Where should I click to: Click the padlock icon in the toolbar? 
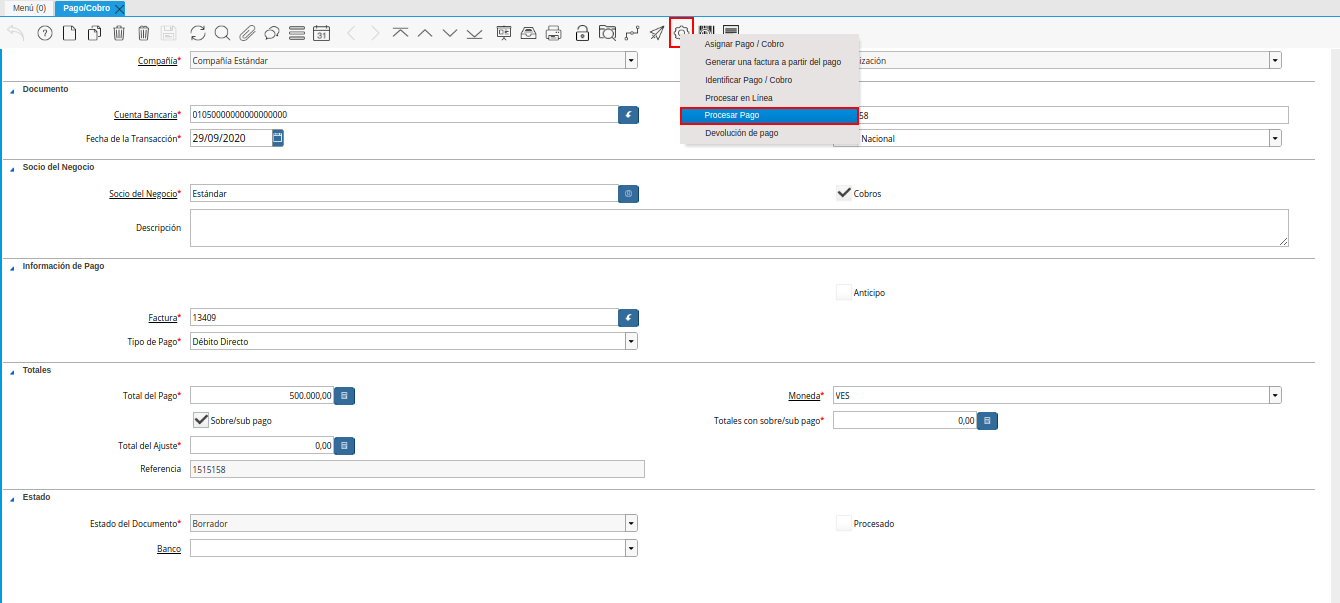point(582,33)
